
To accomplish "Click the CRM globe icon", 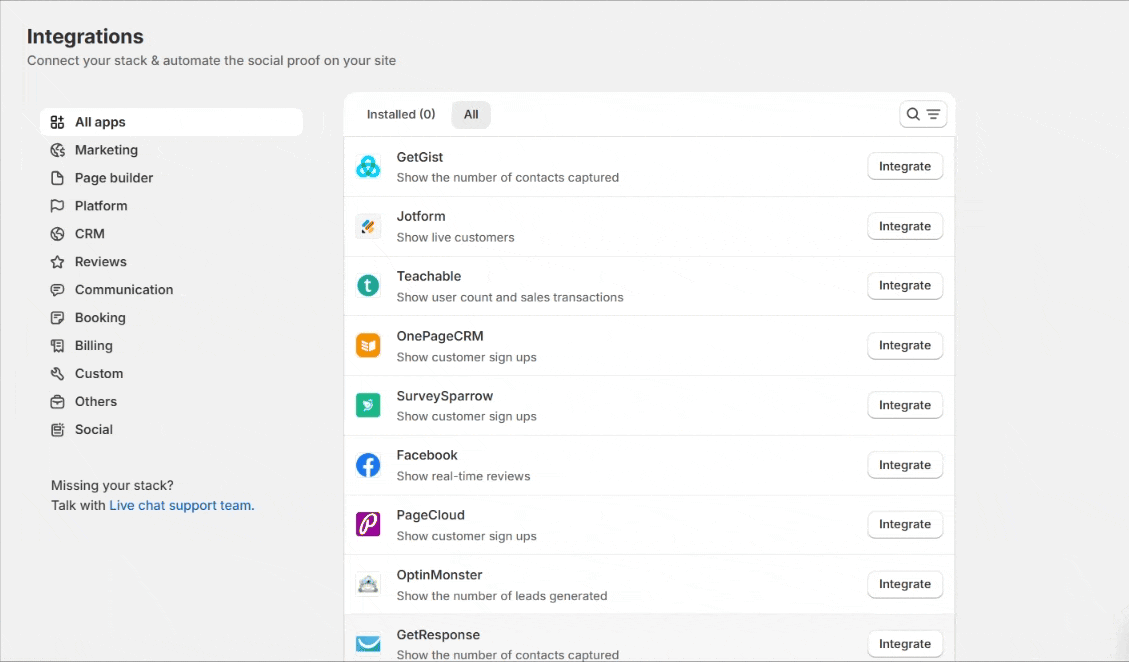I will 58,234.
